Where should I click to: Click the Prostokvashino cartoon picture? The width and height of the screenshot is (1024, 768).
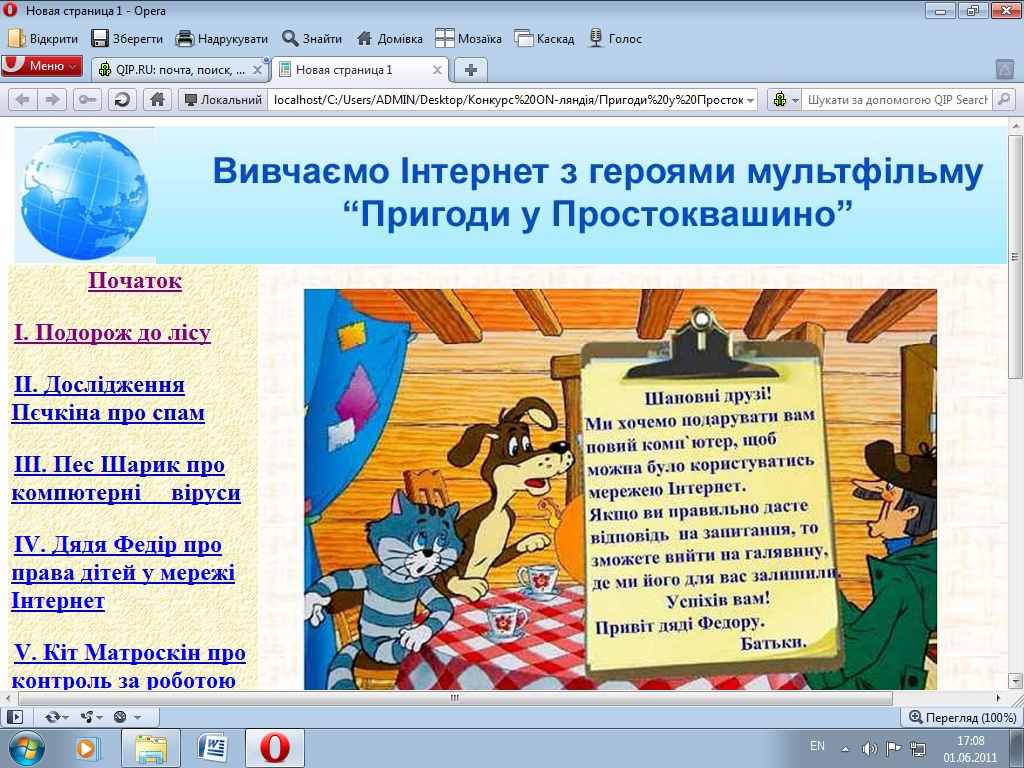pyautogui.click(x=620, y=489)
